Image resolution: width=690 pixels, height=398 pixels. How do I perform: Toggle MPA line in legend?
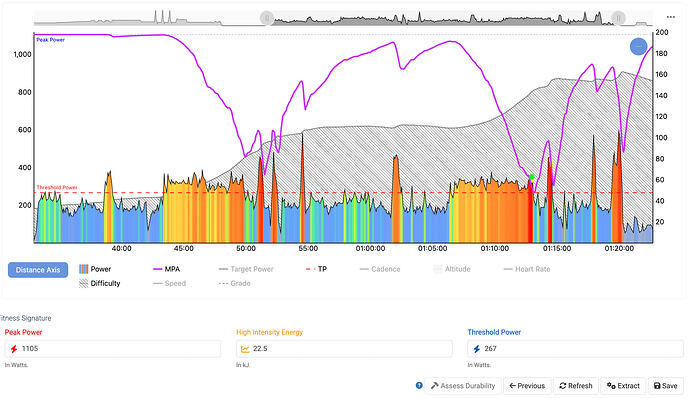click(166, 269)
